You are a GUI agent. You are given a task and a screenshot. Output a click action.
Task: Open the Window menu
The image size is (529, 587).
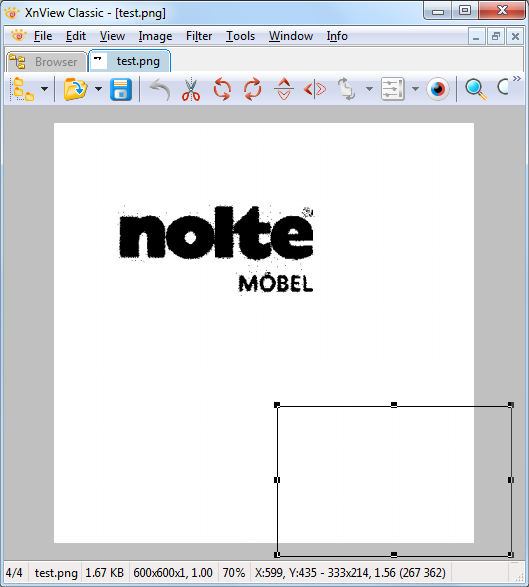click(291, 36)
